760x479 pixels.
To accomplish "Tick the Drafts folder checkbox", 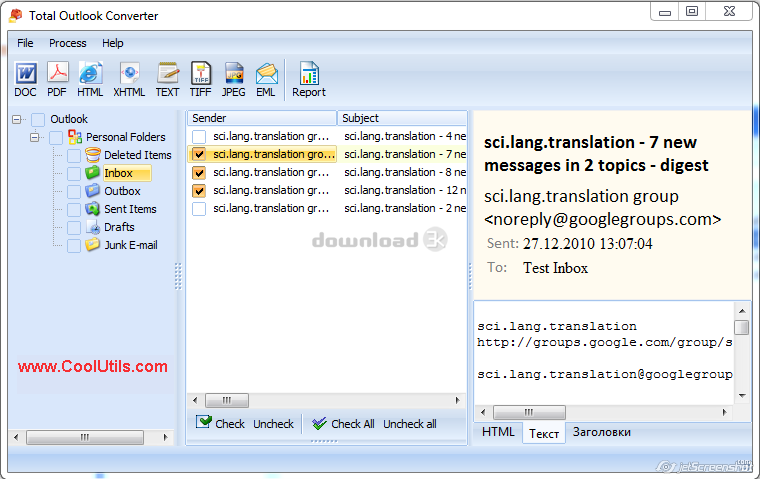I will pos(74,227).
